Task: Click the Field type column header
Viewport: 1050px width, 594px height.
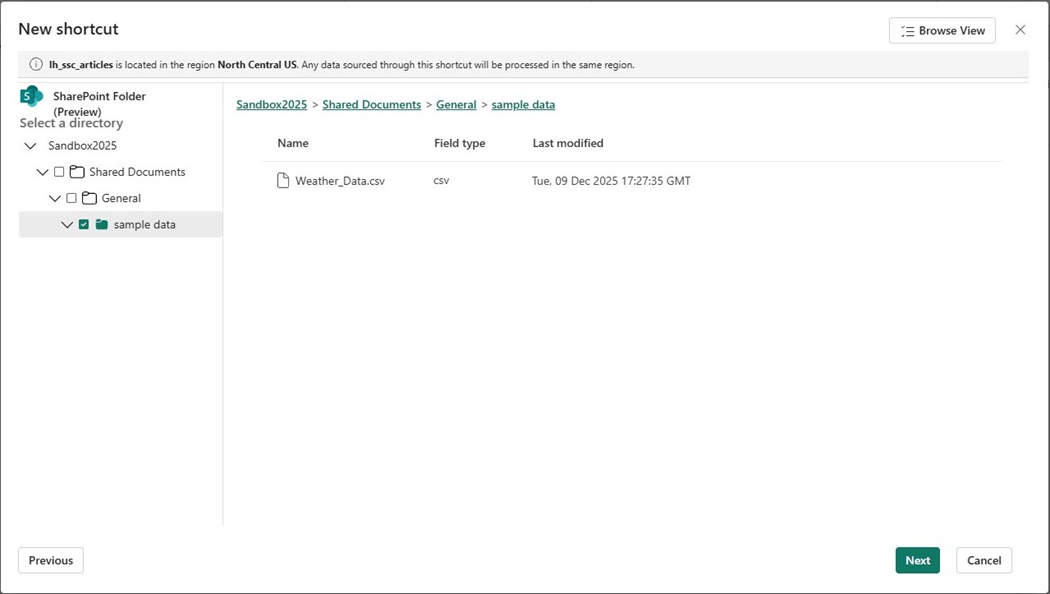Action: 459,143
